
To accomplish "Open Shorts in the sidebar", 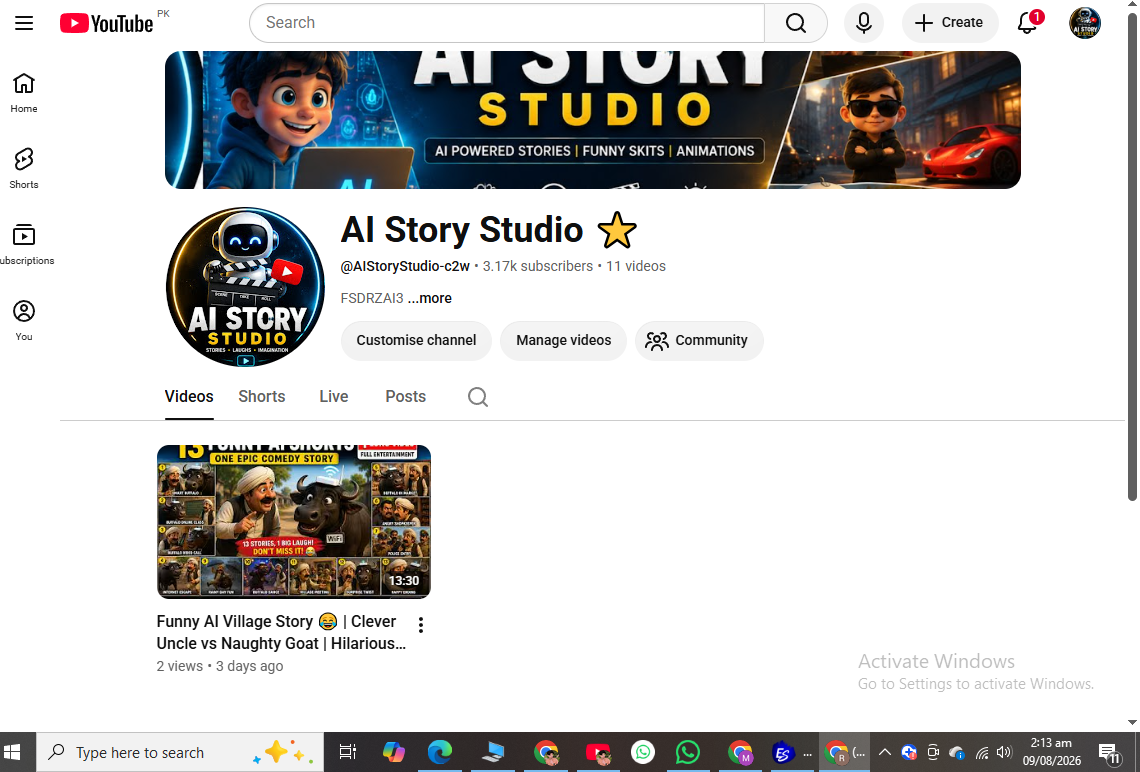I will coord(24,169).
